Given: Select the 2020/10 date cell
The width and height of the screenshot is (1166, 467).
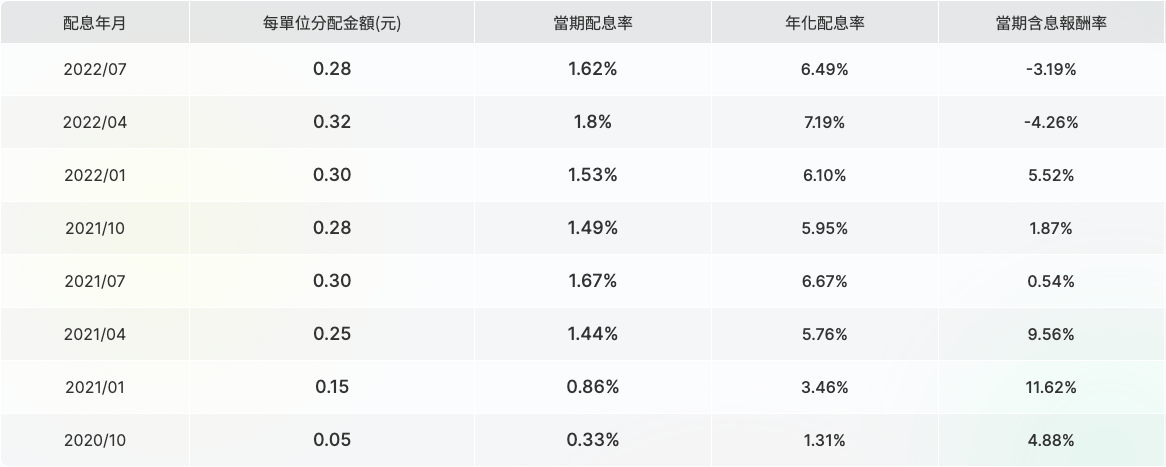Looking at the screenshot, I should coord(94,440).
